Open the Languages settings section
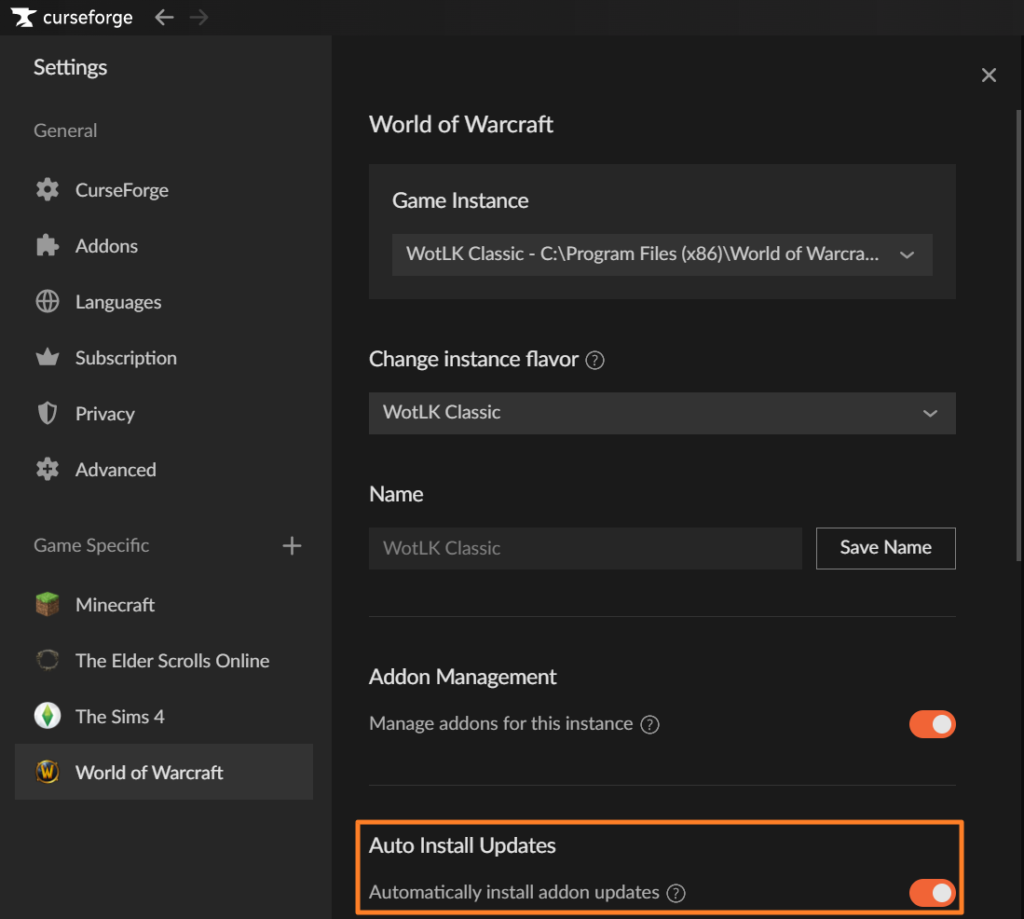Viewport: 1024px width, 919px height. coord(164,302)
